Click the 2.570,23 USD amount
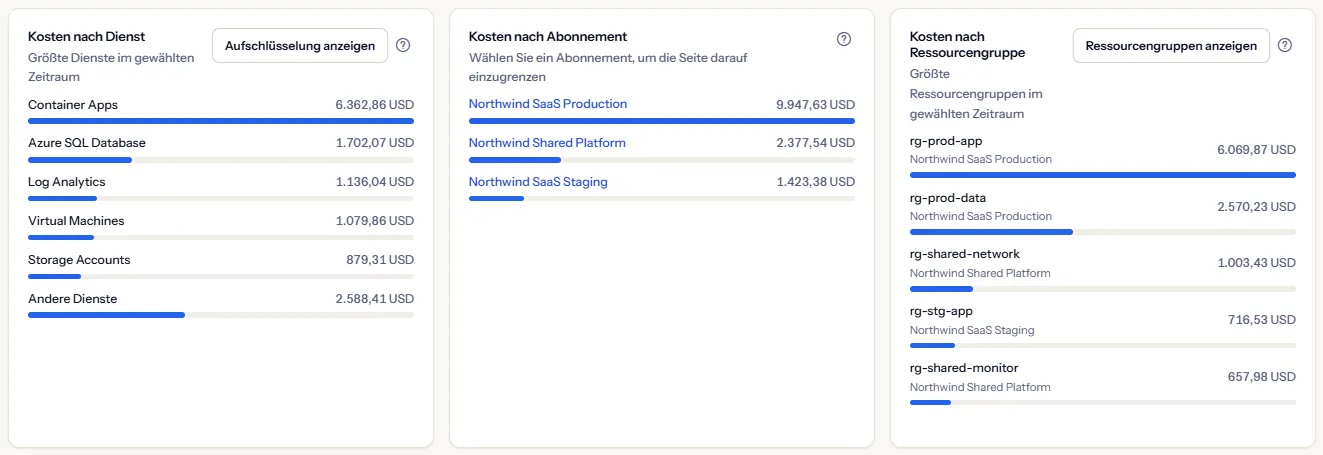 tap(1256, 207)
